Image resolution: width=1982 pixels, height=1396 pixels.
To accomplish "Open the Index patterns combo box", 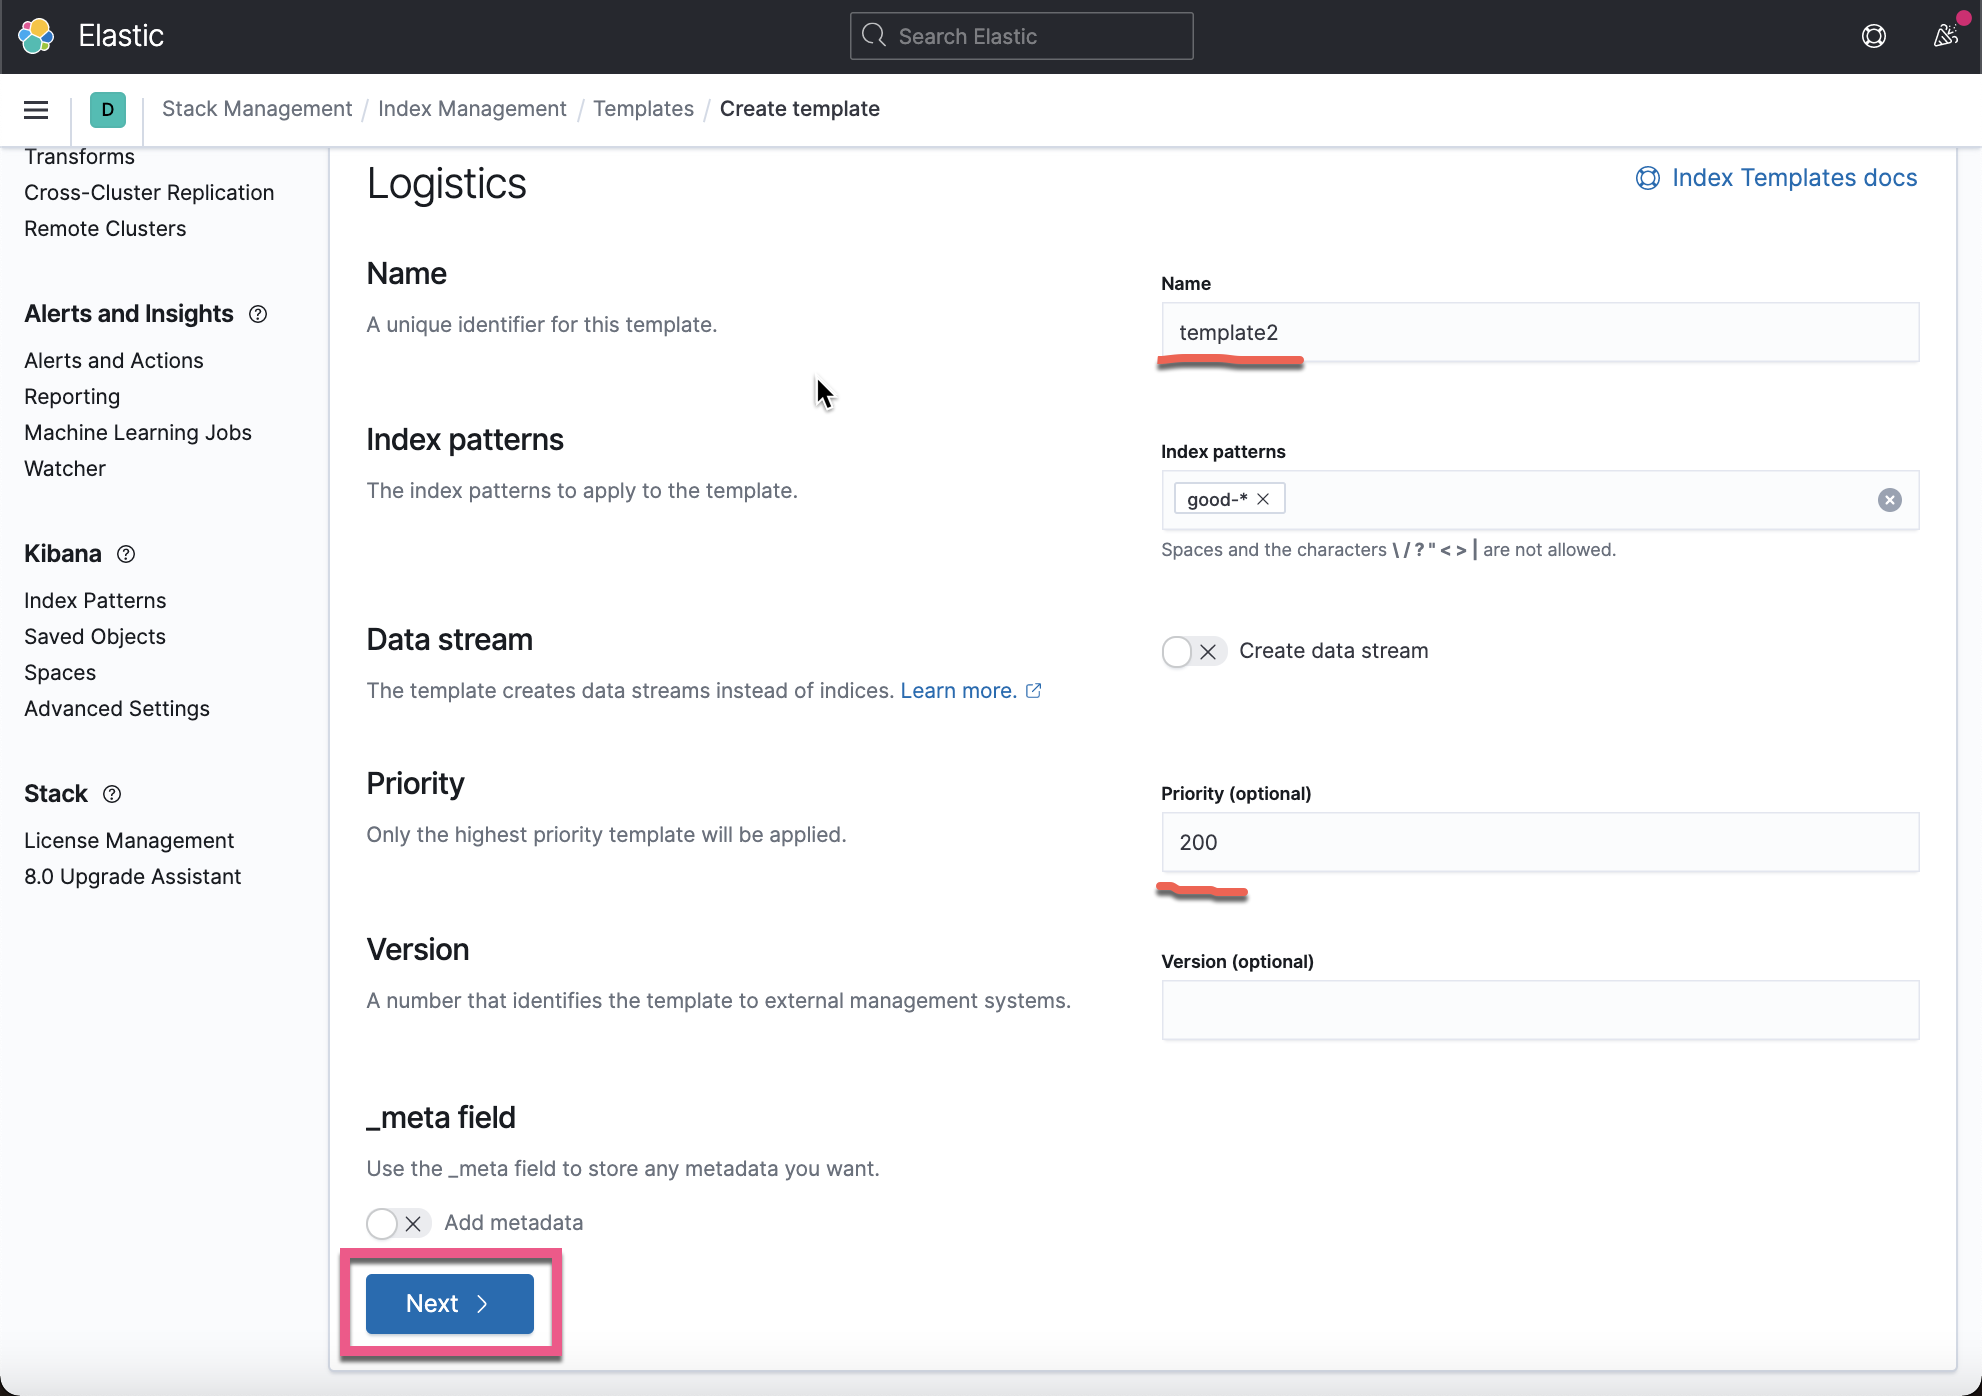I will (1560, 499).
